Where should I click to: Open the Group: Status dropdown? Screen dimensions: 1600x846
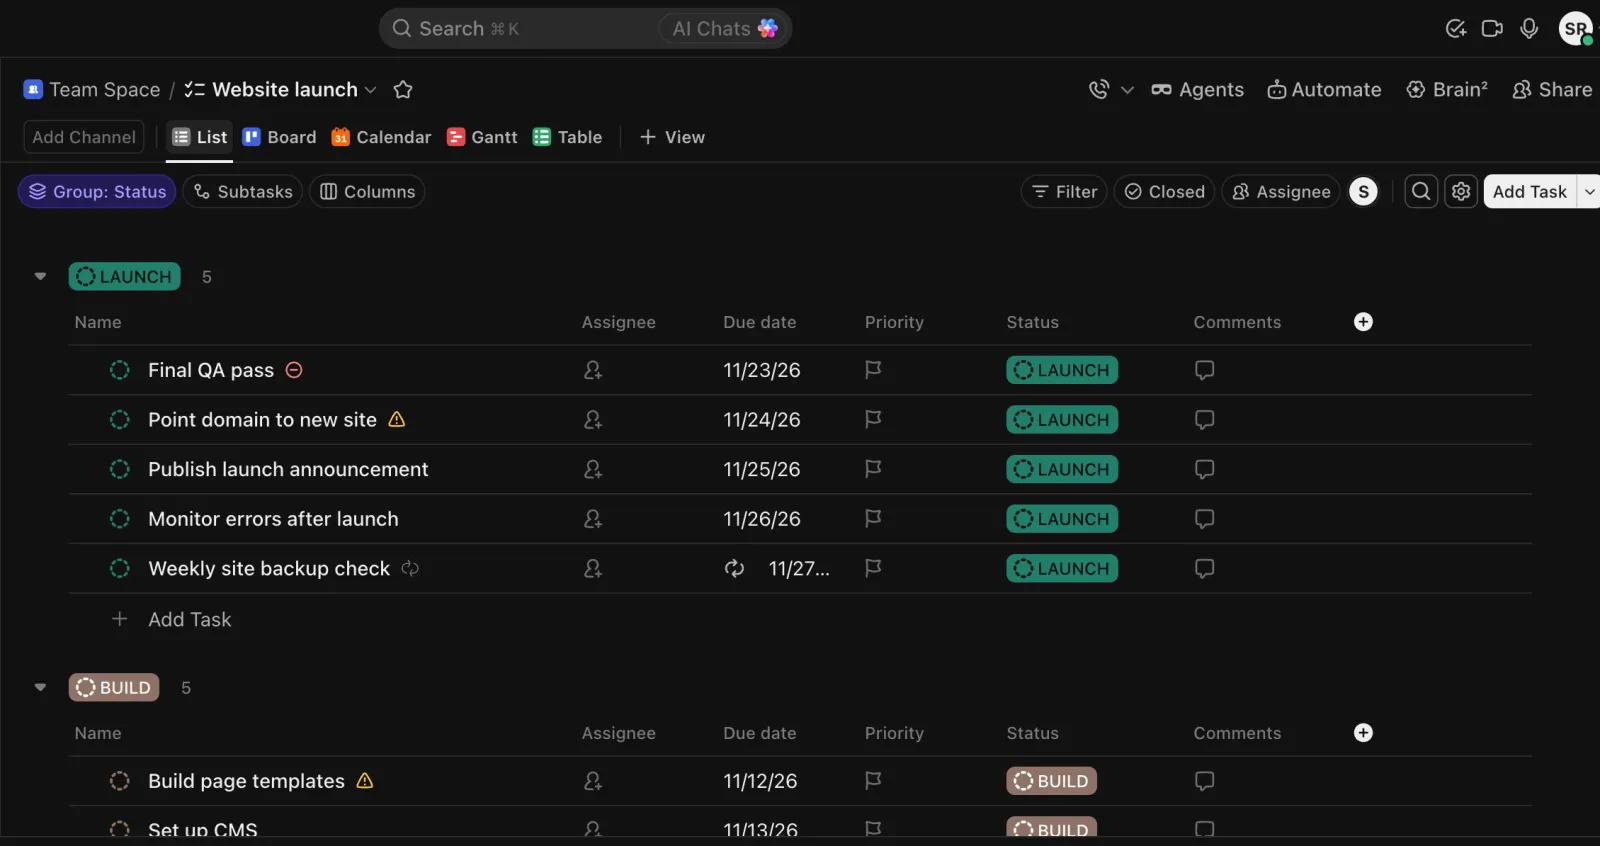pos(97,191)
